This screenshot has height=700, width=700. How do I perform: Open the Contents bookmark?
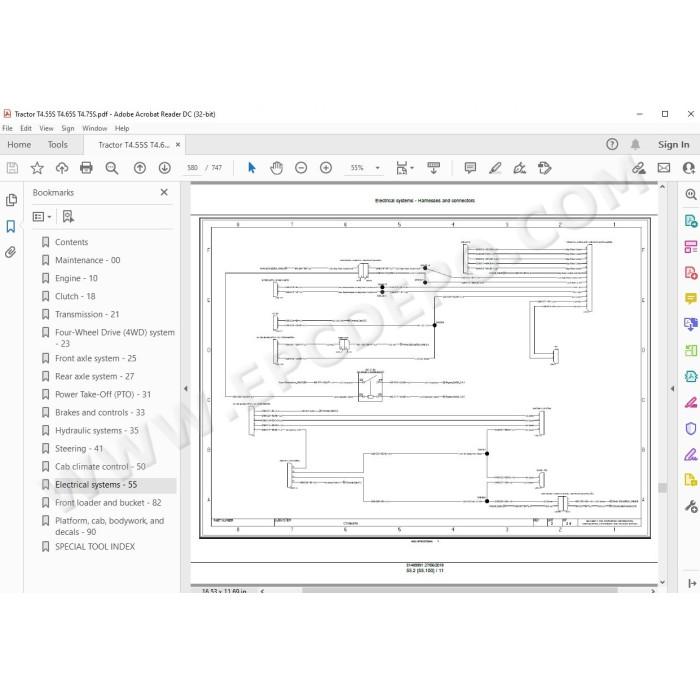pyautogui.click(x=71, y=242)
